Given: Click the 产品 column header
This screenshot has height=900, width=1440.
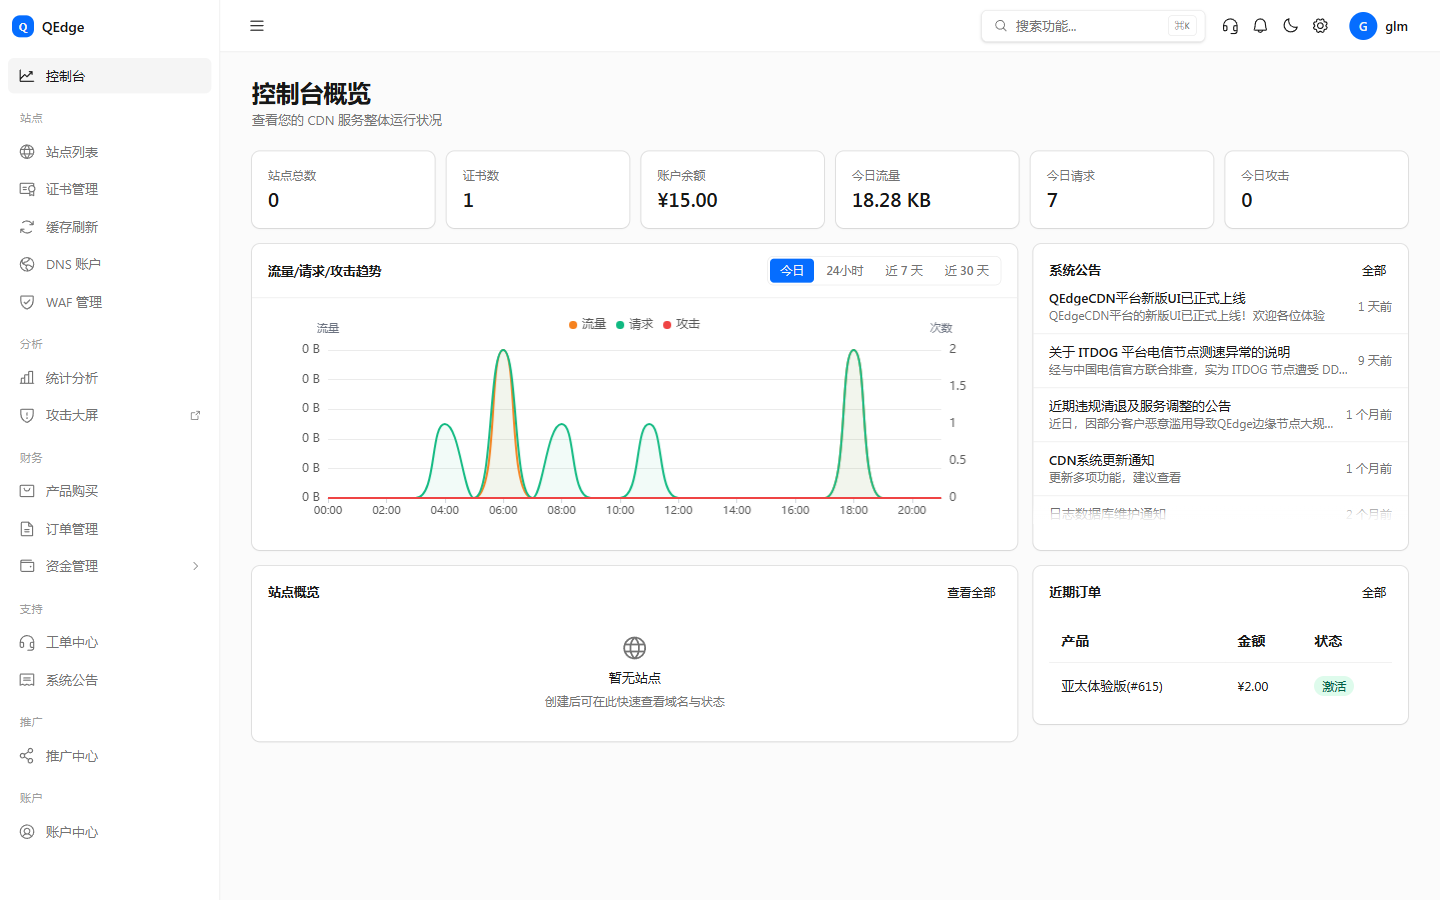Looking at the screenshot, I should [1075, 641].
